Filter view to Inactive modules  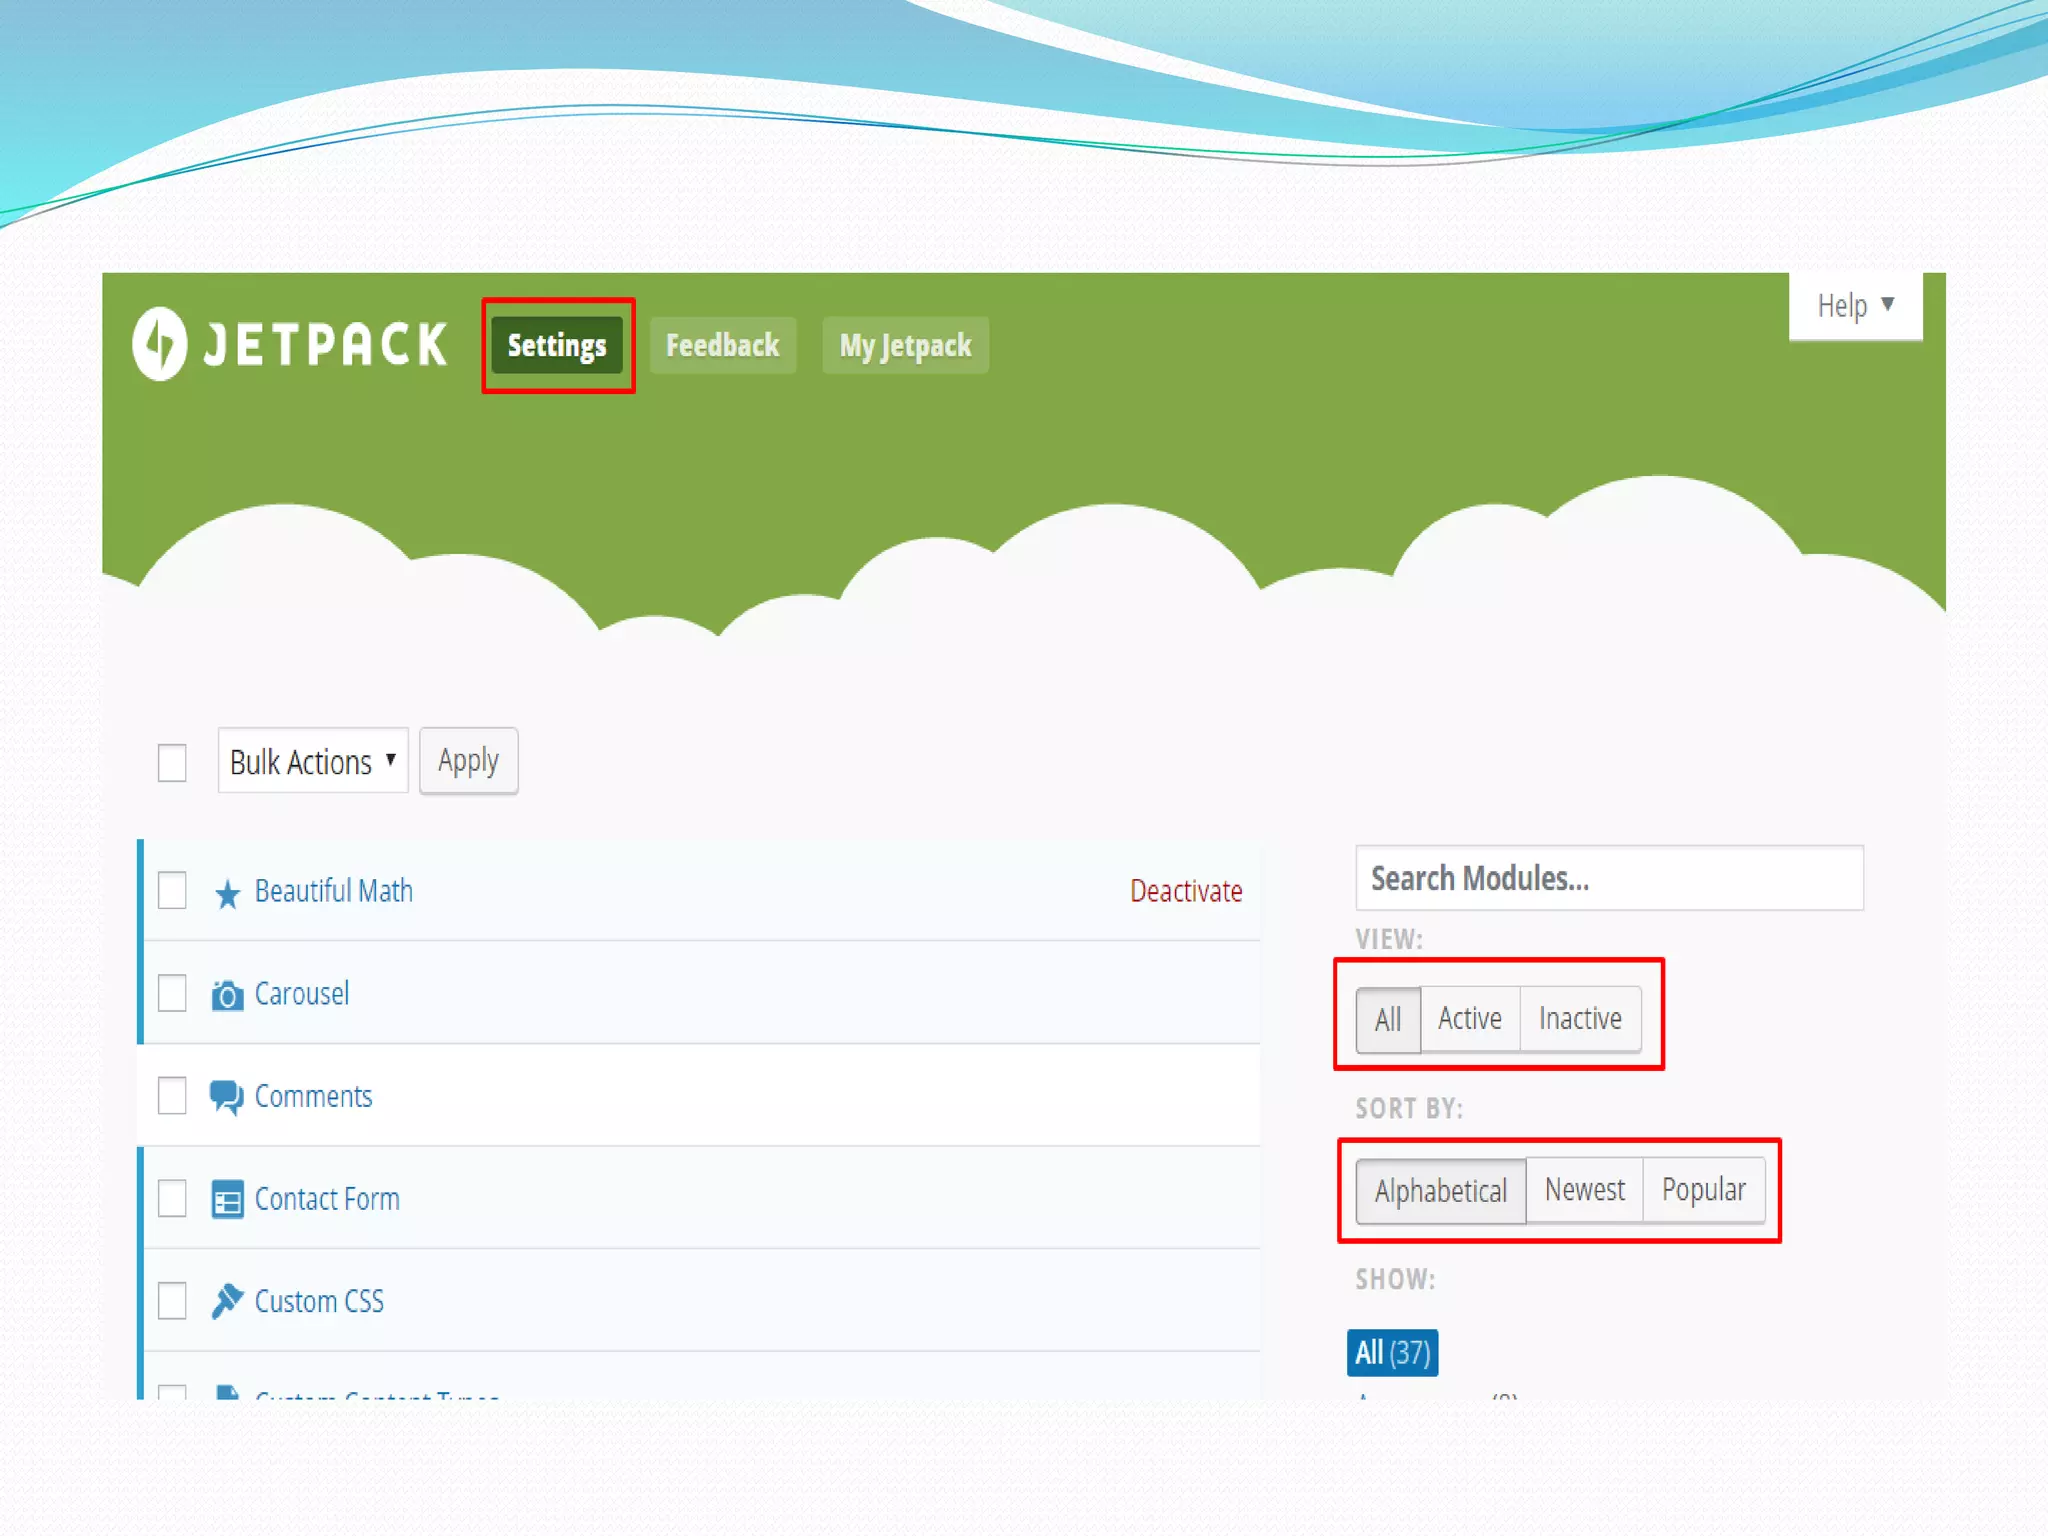(x=1580, y=1019)
